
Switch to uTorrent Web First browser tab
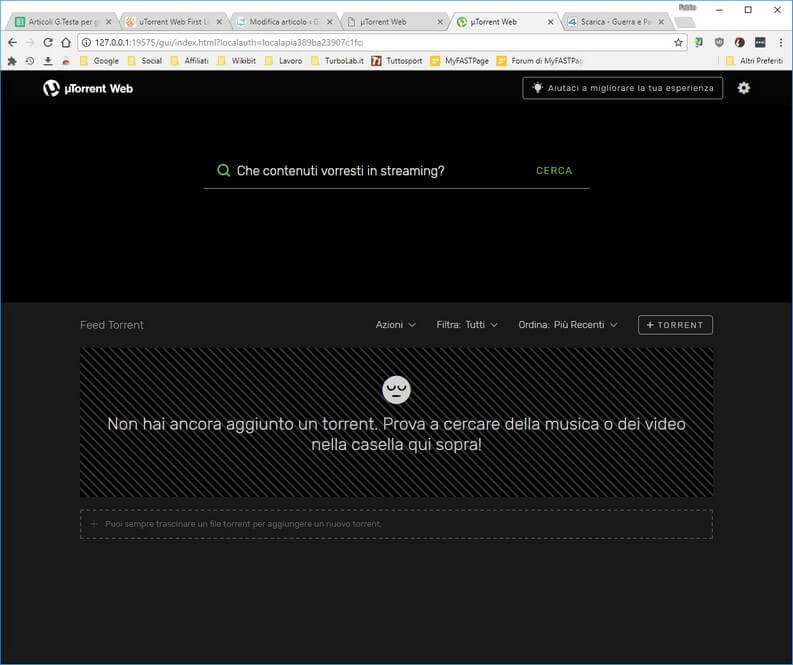coord(172,22)
